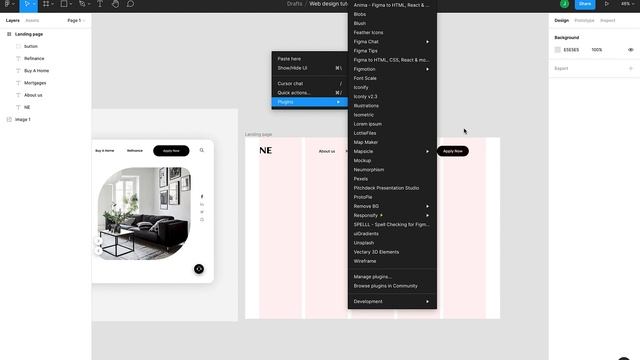The width and height of the screenshot is (640, 360).
Task: Open shape tools dropdown arrow
Action: (71, 4)
